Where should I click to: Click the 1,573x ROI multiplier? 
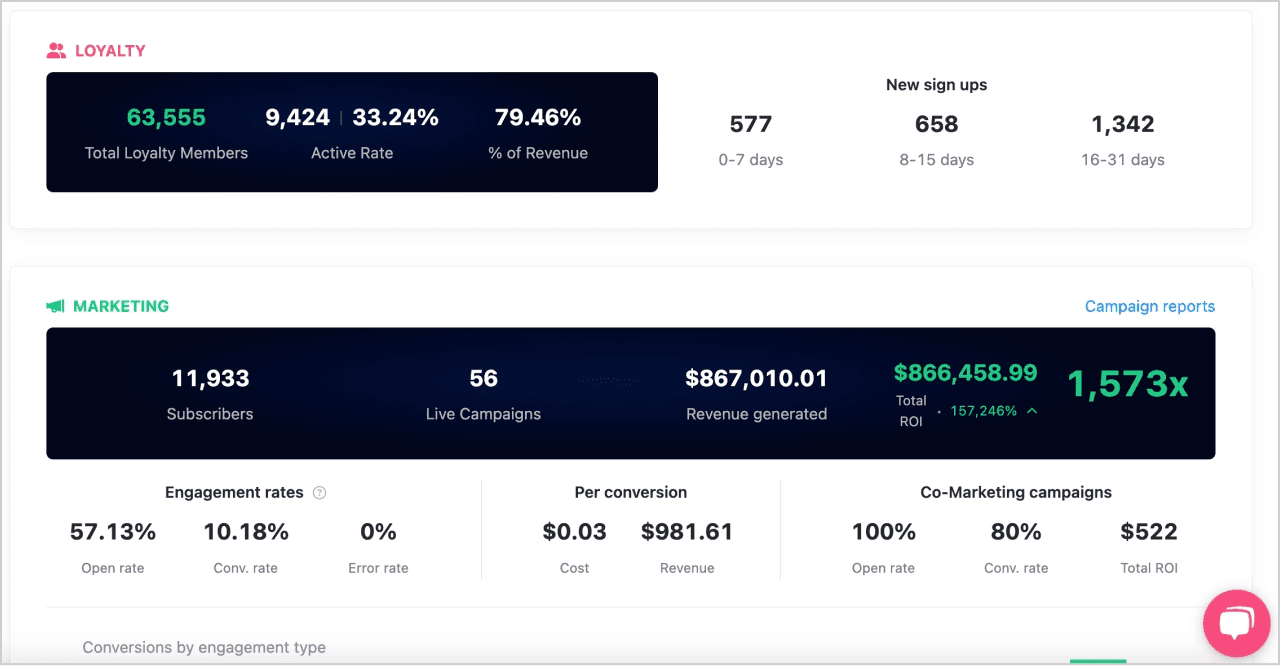[1128, 384]
